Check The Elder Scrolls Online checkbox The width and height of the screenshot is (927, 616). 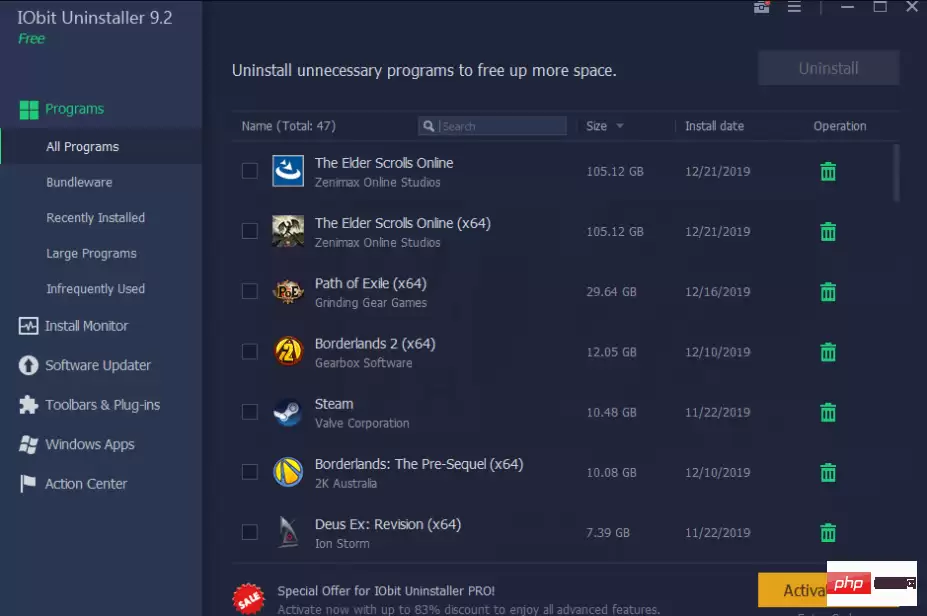point(249,171)
